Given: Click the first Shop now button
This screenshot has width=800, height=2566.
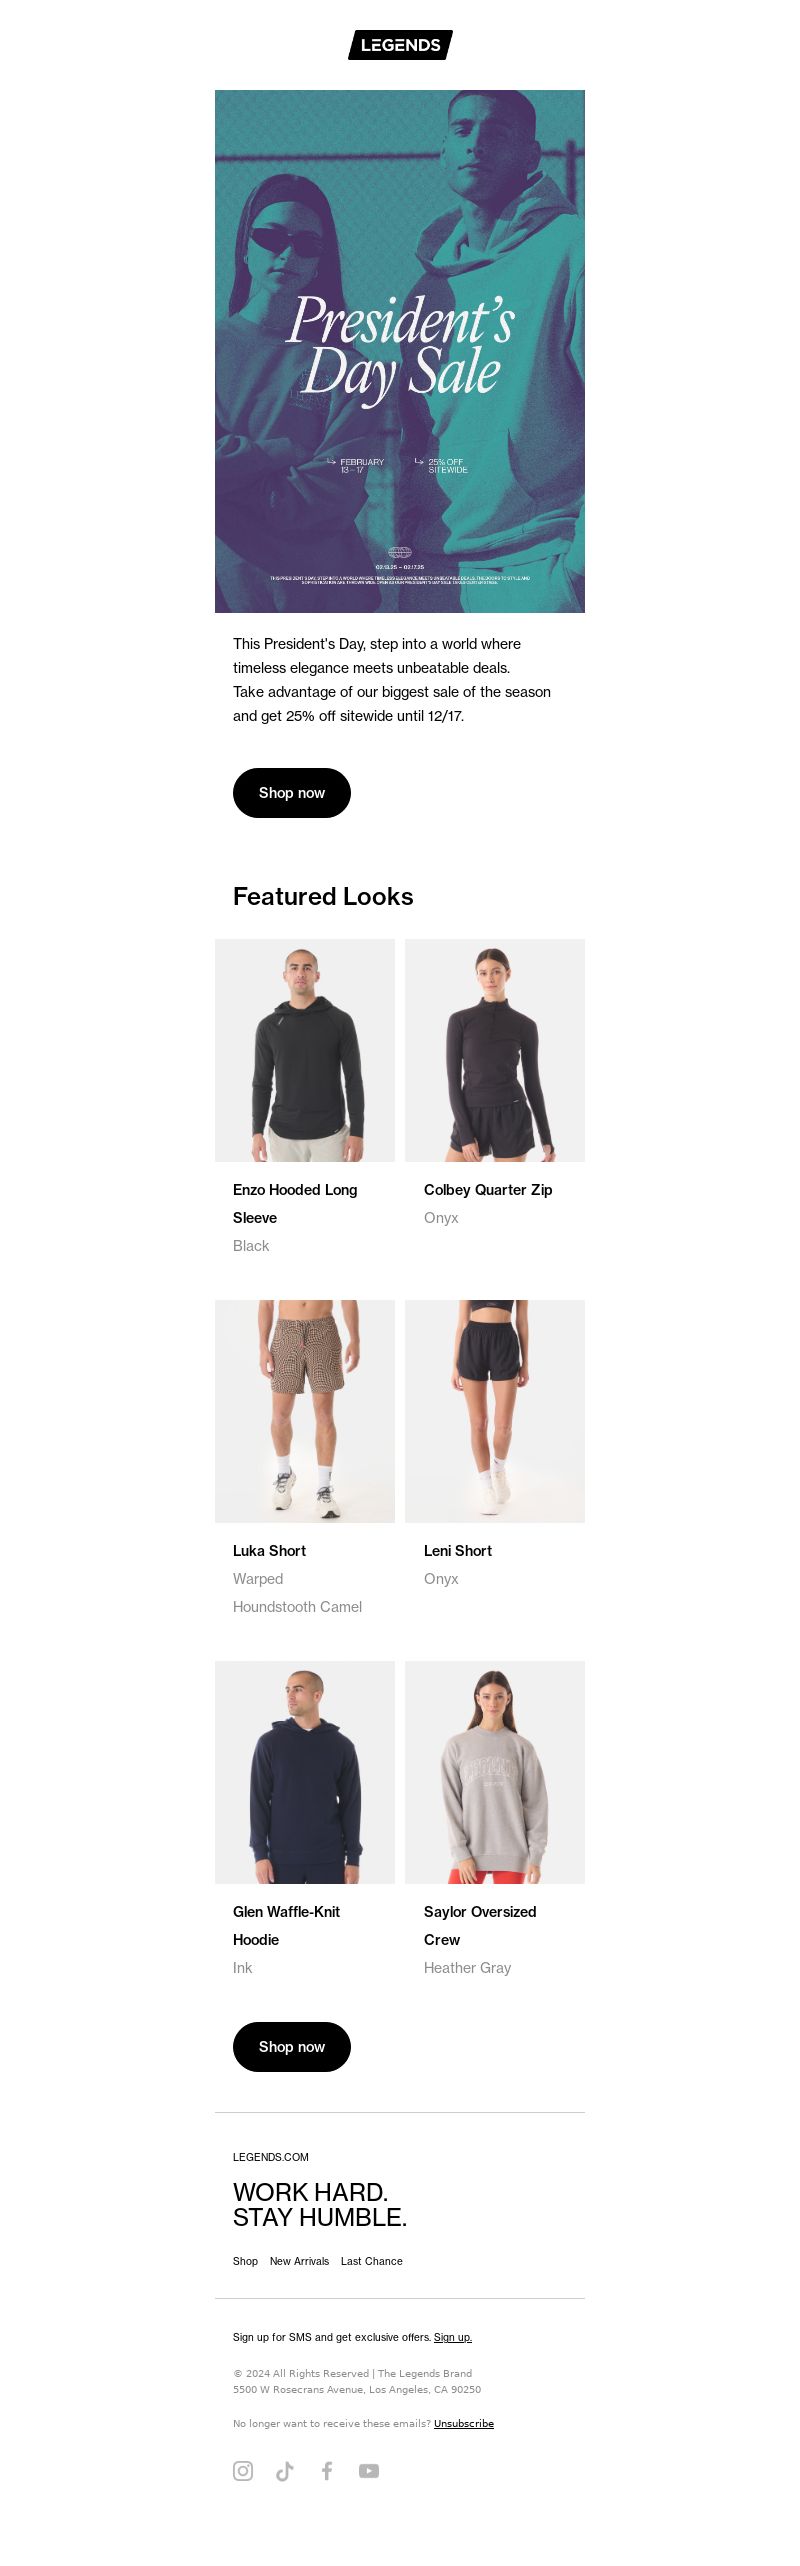Looking at the screenshot, I should tap(292, 793).
